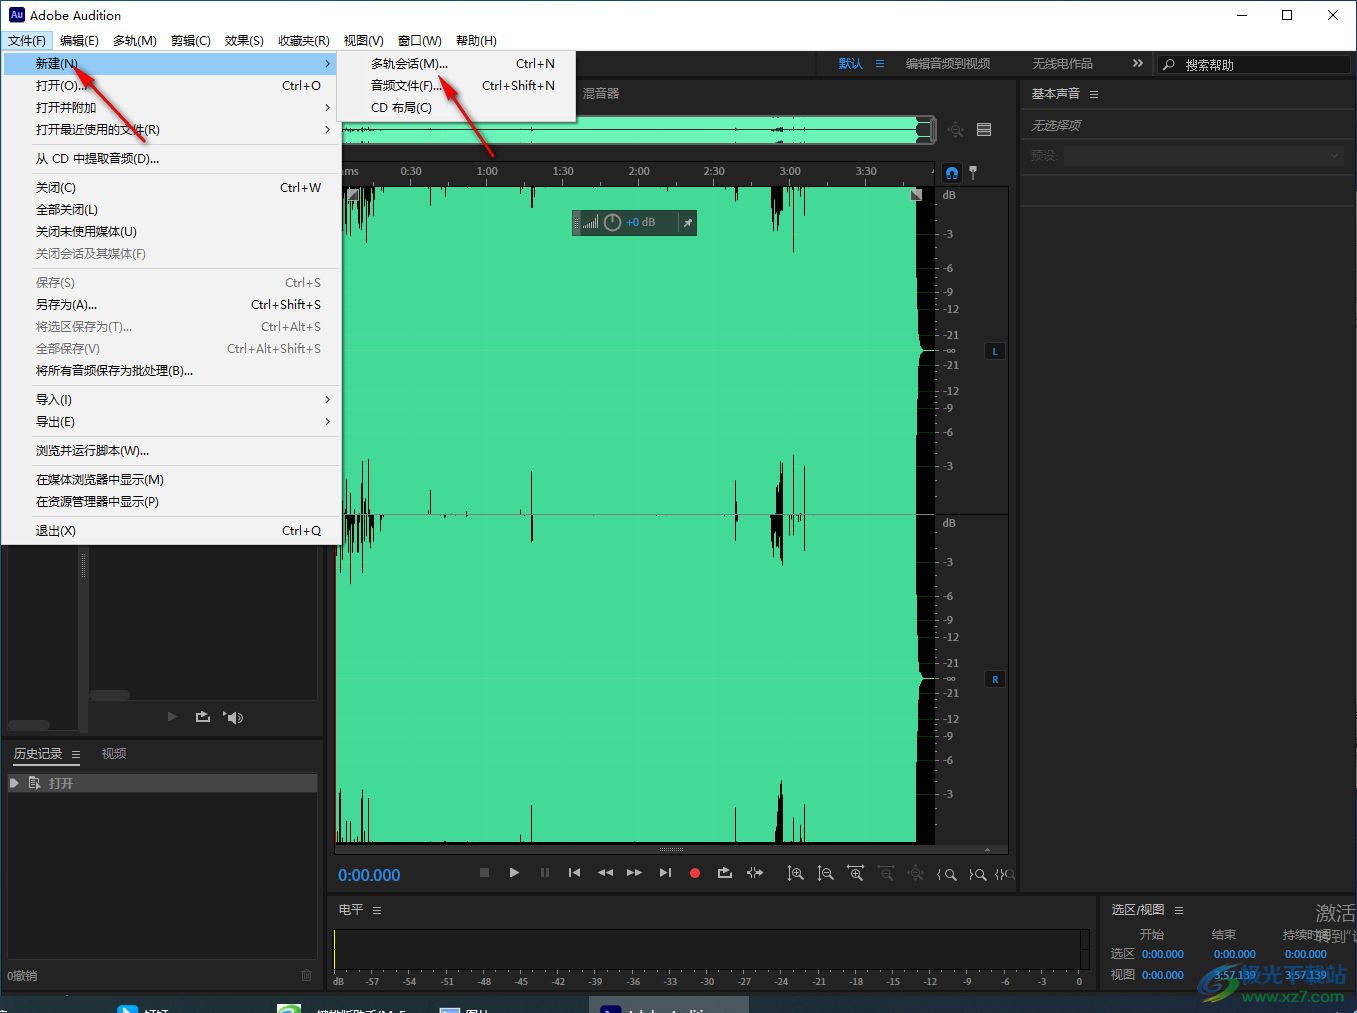
Task: Choose 打开(O)... in File menu
Action: (170, 85)
